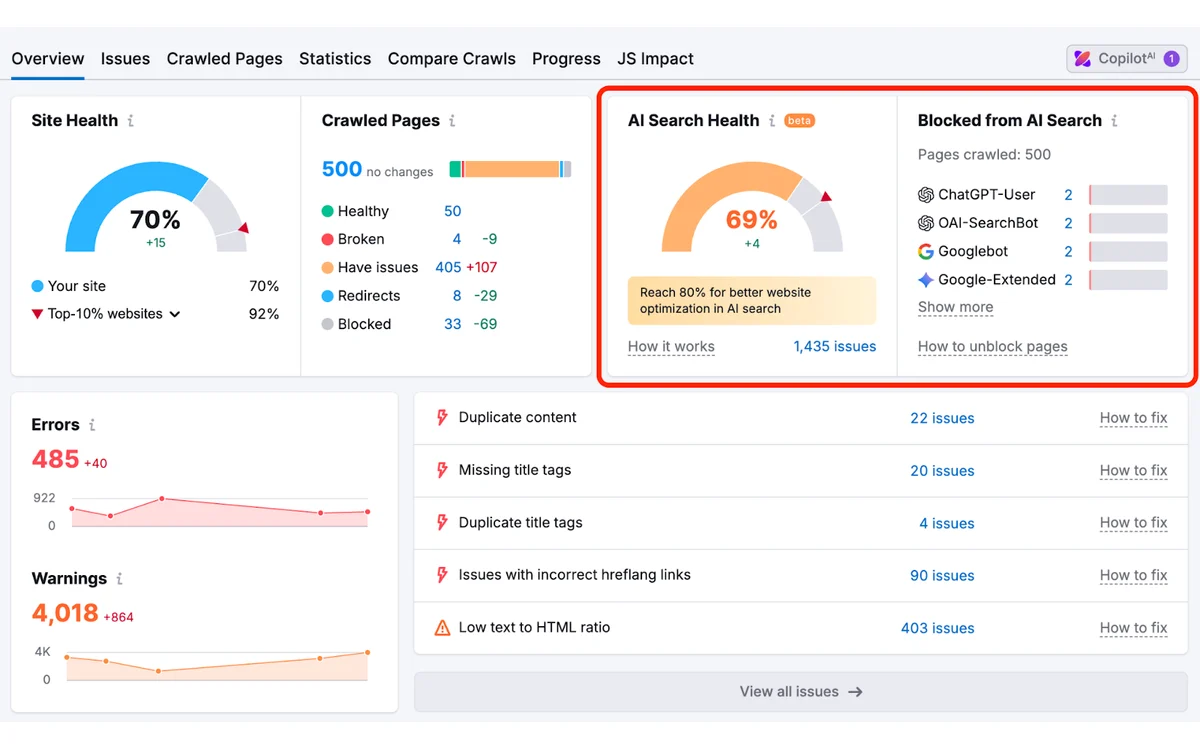Click the Crawled Pages stacked color bar

511,169
